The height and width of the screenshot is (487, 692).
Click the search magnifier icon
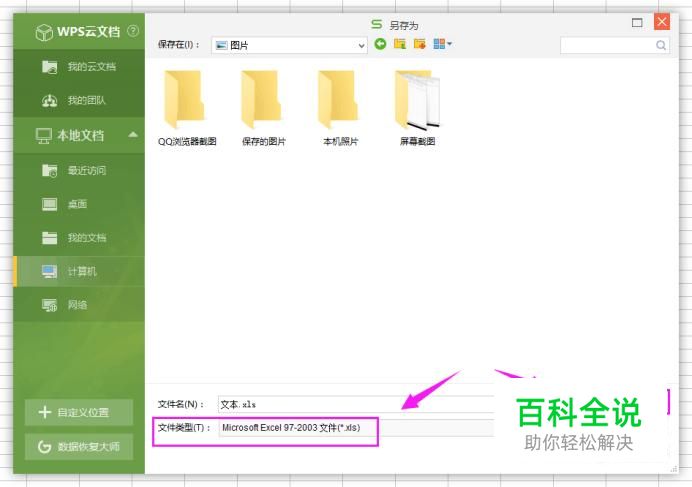click(661, 45)
